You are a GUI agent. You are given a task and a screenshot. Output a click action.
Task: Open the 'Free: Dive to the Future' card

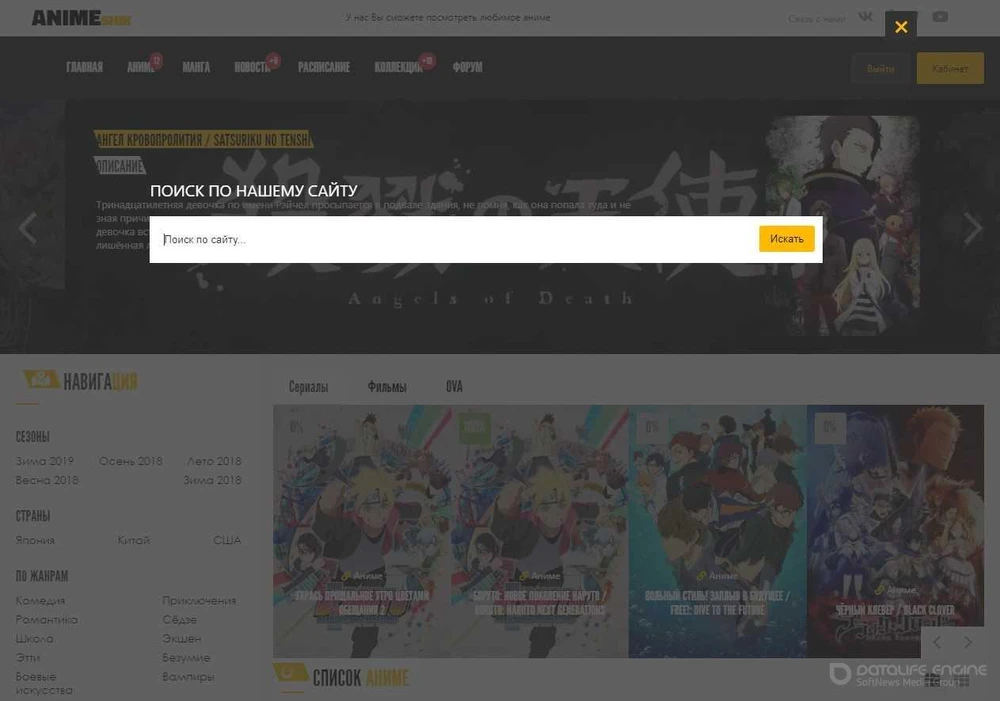click(717, 531)
